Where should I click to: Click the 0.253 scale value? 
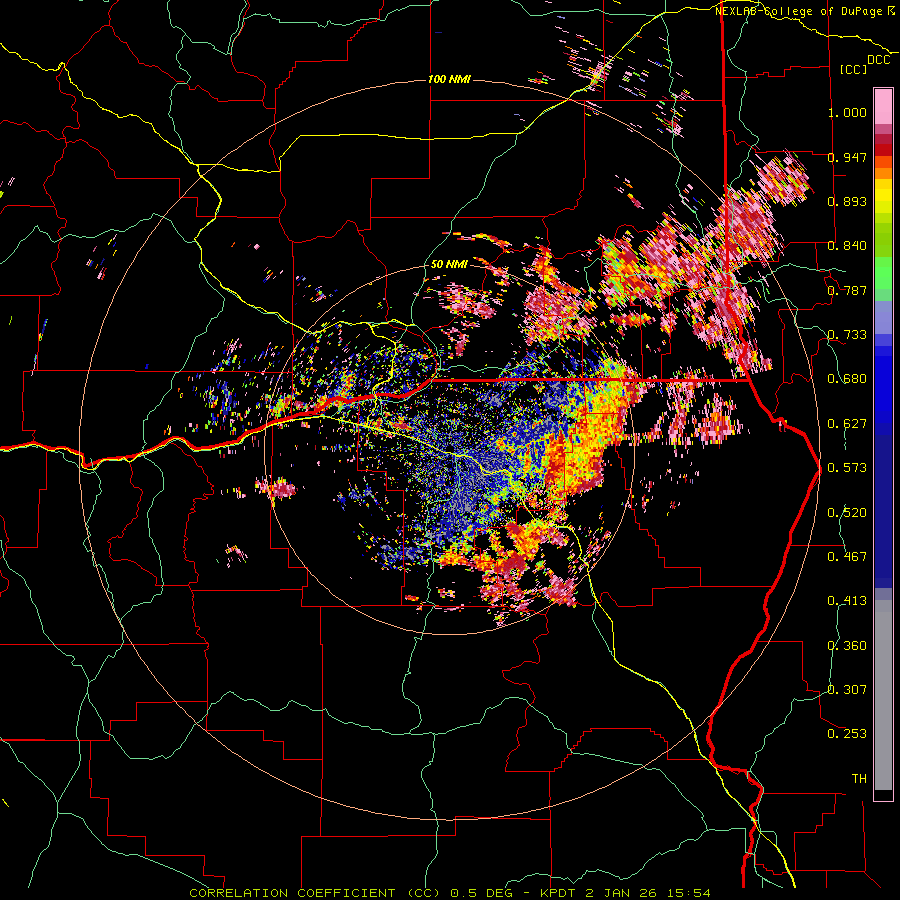[847, 734]
